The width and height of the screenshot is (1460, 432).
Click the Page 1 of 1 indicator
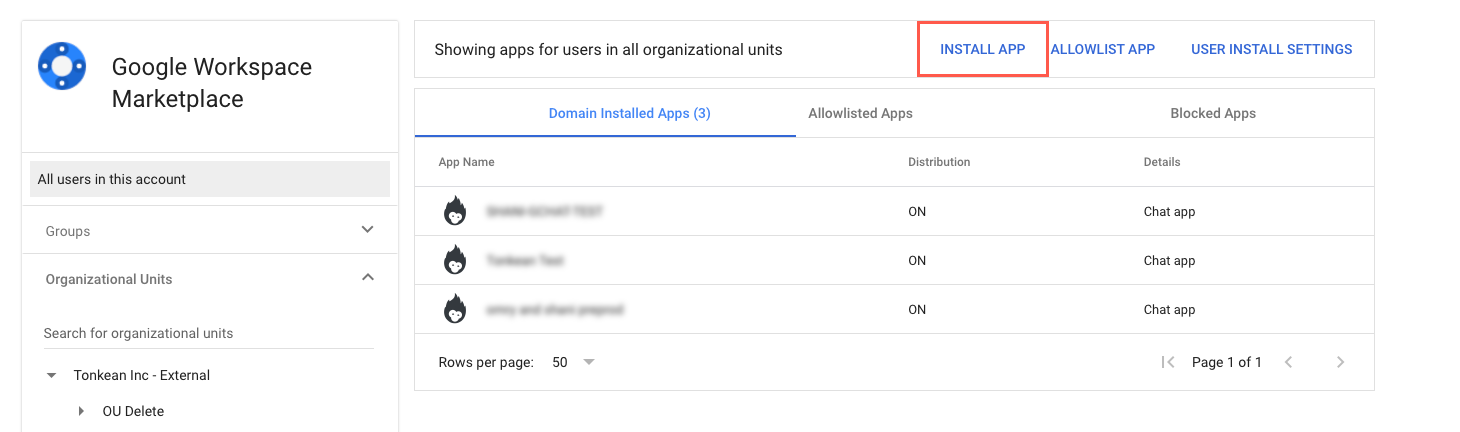coord(1227,362)
